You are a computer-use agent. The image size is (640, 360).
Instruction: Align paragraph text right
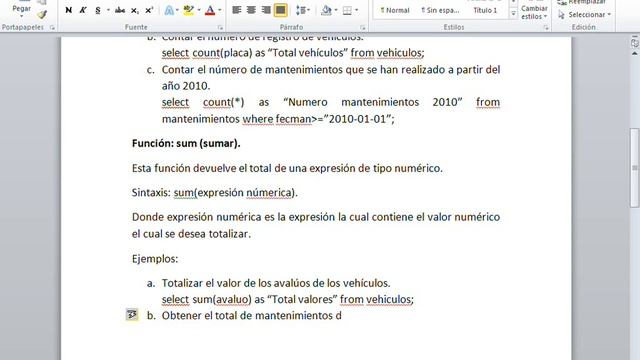[x=266, y=10]
